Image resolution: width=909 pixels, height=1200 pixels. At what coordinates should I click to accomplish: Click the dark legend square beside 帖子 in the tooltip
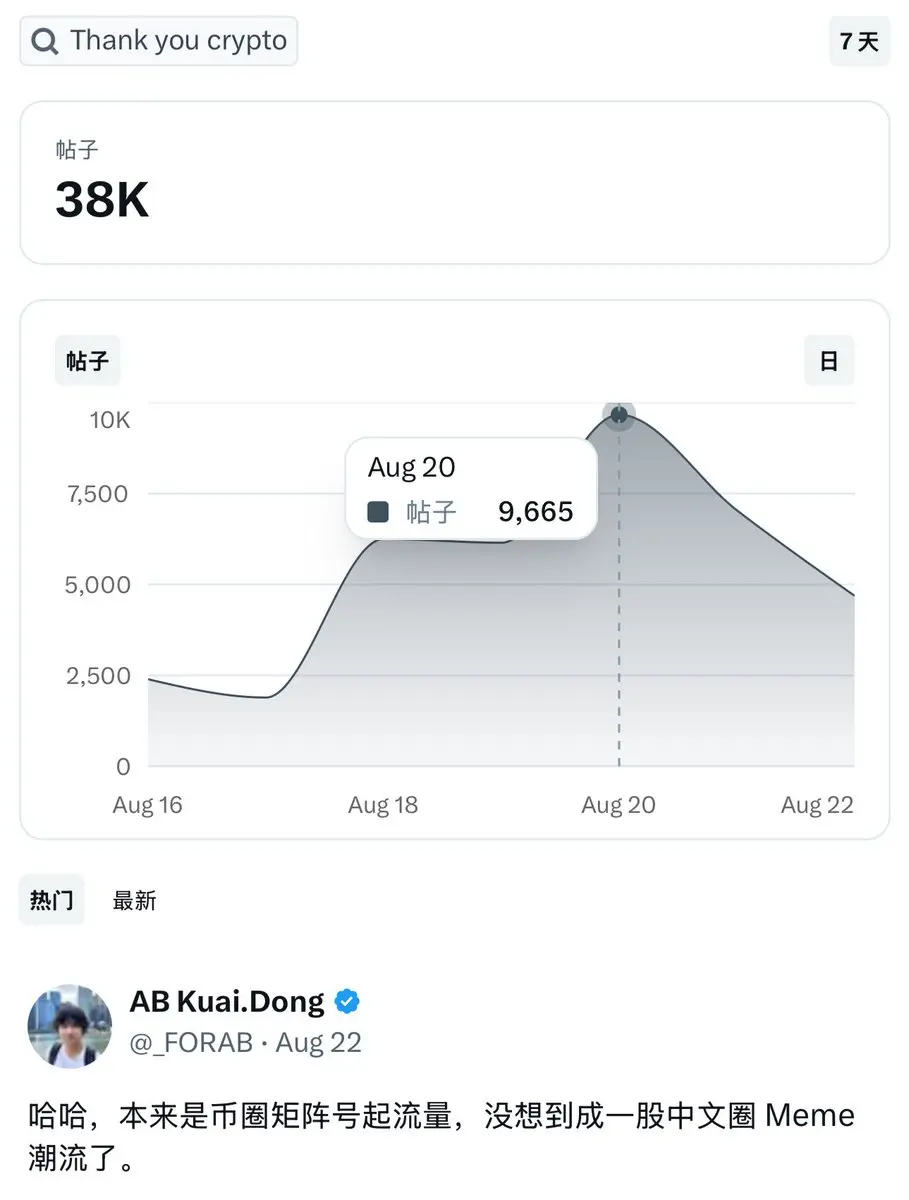pyautogui.click(x=378, y=513)
